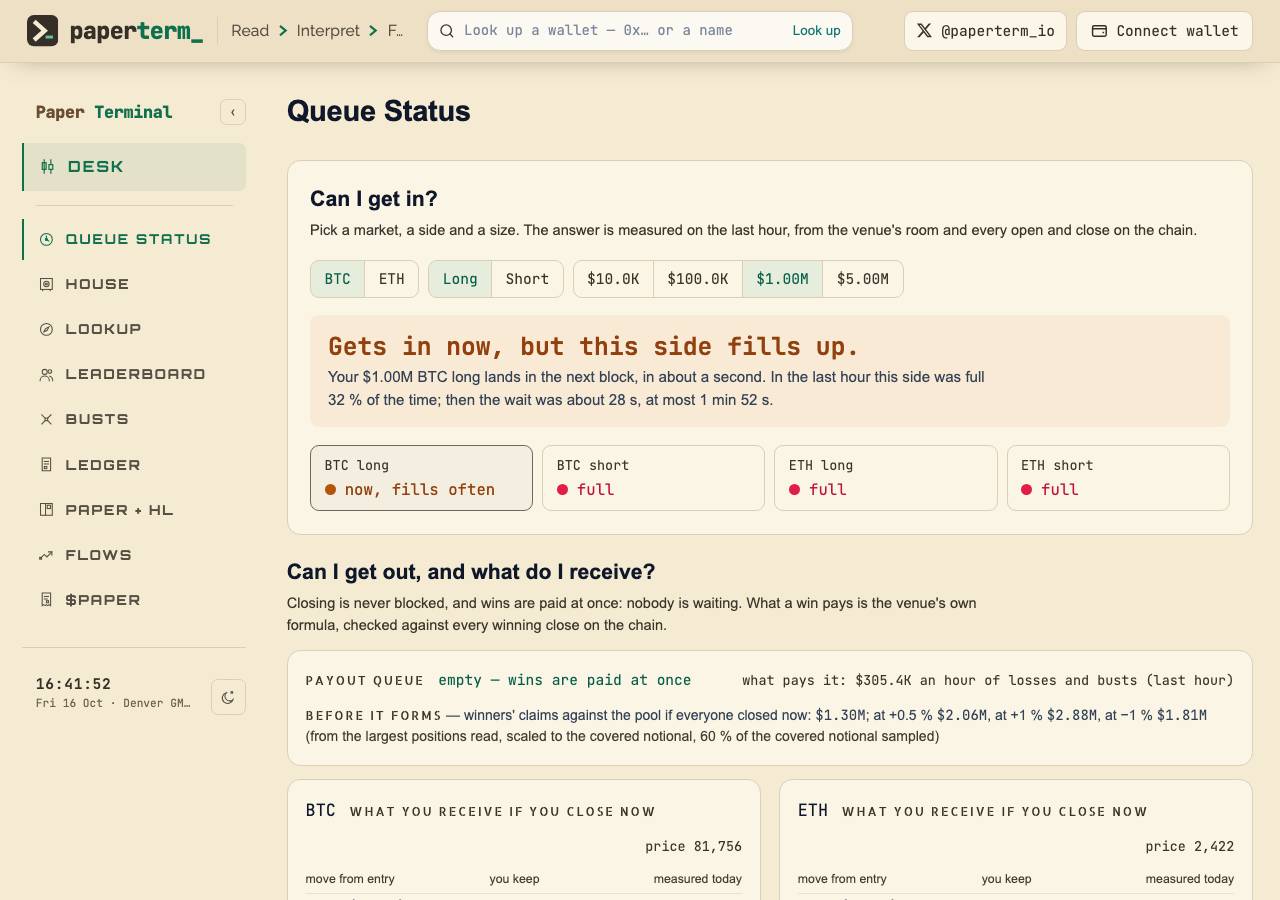1280x900 pixels.
Task: Click the Leaderboard people icon
Action: click(46, 374)
